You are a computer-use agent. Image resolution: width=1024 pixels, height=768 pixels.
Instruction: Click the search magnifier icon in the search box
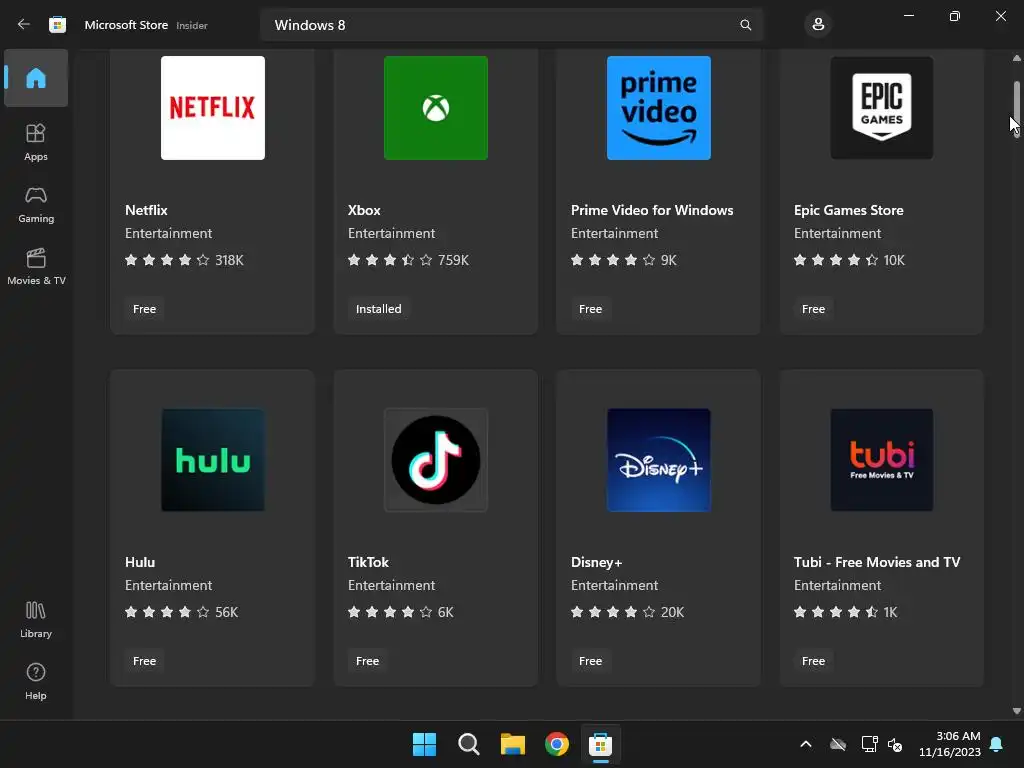pos(745,25)
